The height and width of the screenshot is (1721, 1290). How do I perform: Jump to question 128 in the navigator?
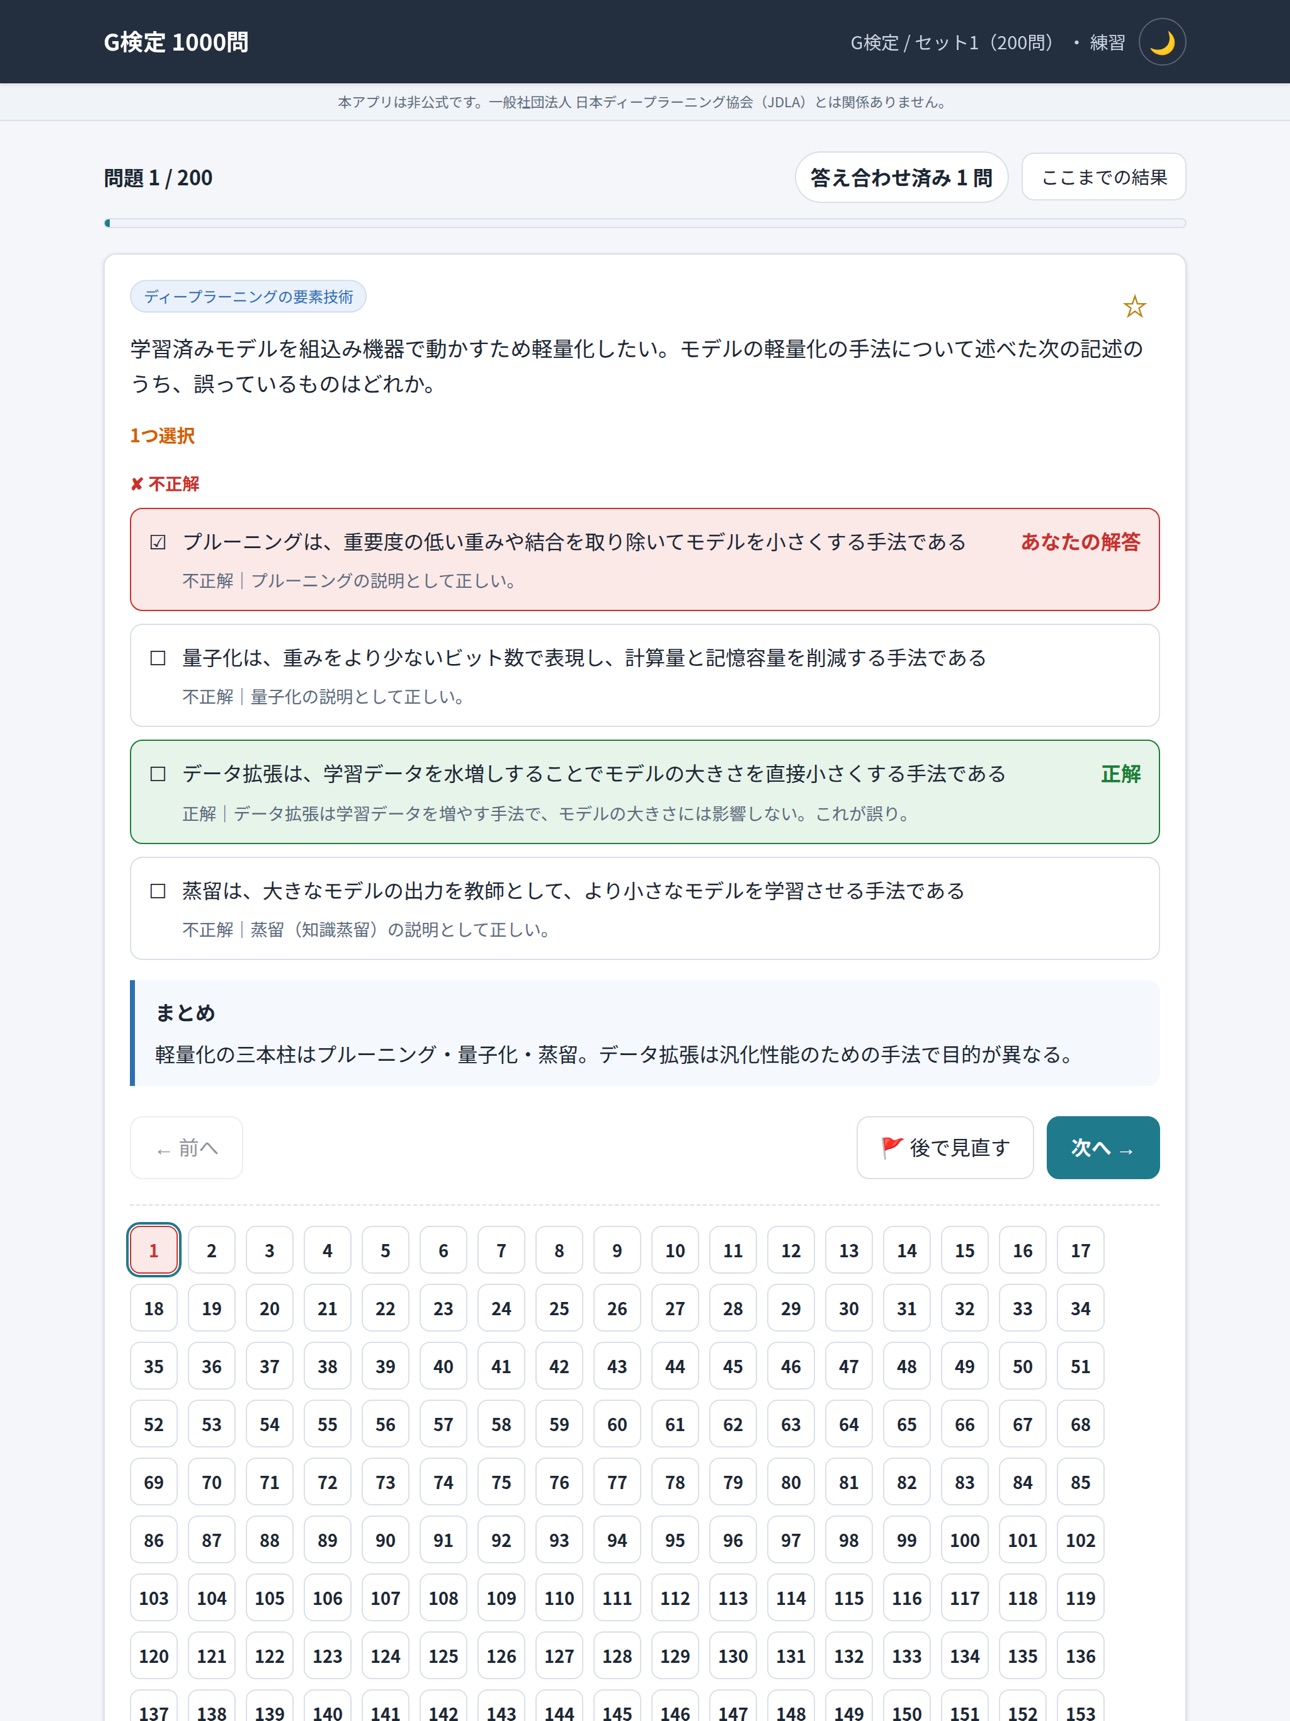pos(617,1656)
